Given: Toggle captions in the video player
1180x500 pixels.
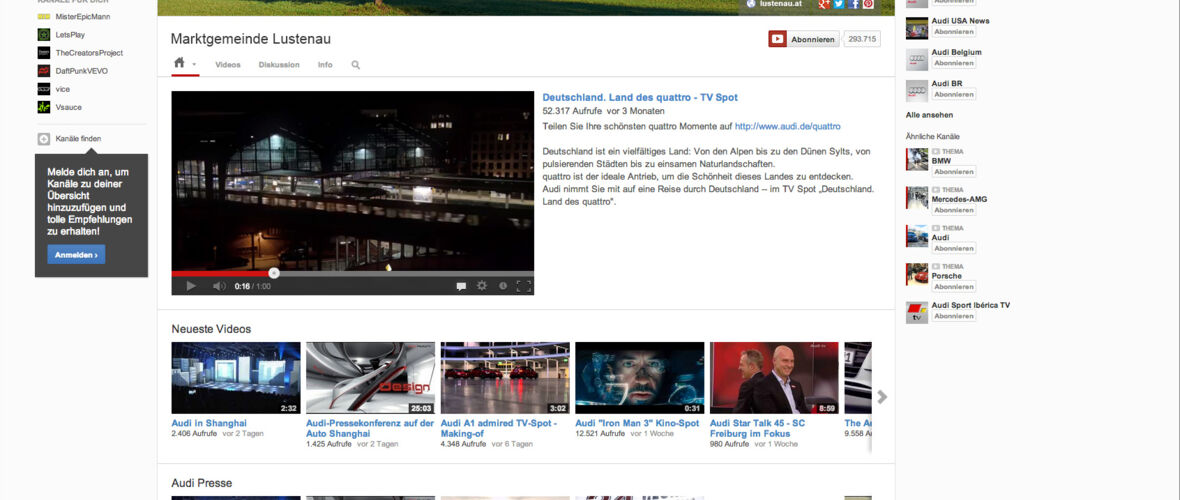Looking at the screenshot, I should (x=461, y=286).
